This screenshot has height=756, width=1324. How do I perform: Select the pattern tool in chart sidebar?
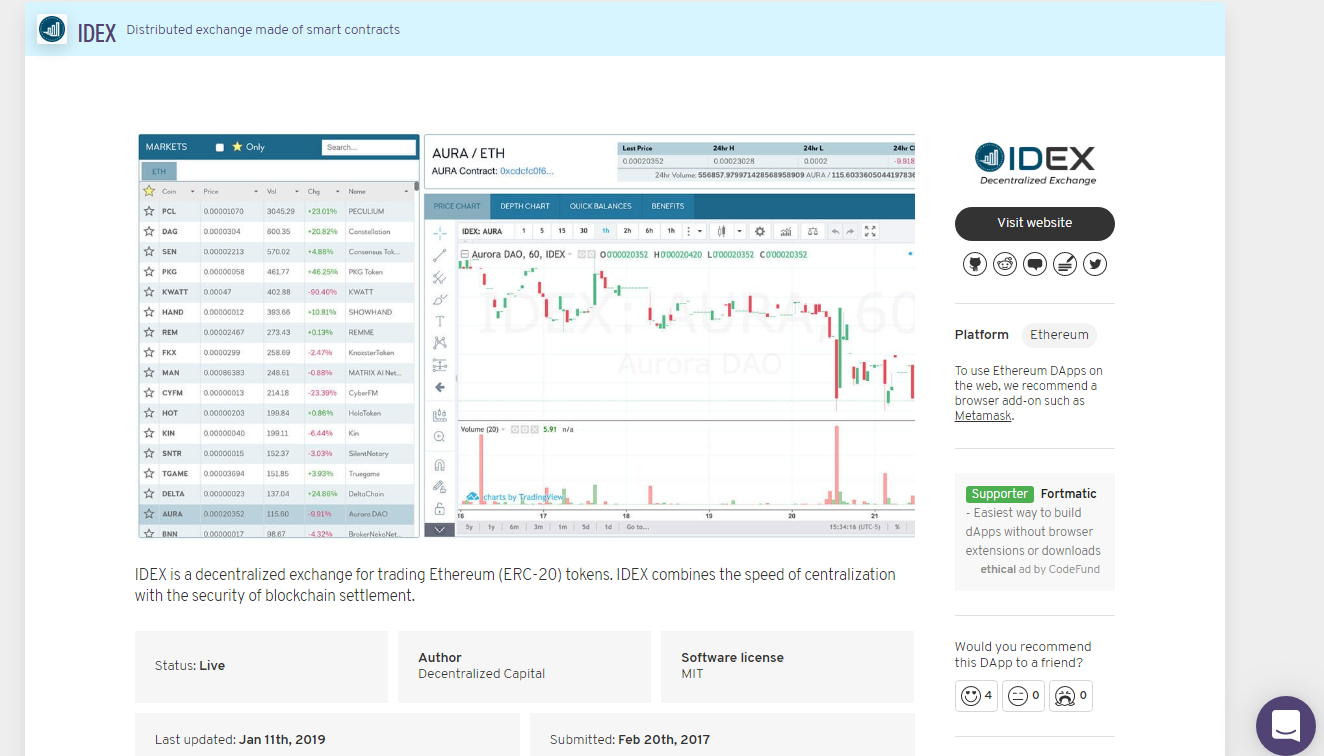pos(439,343)
